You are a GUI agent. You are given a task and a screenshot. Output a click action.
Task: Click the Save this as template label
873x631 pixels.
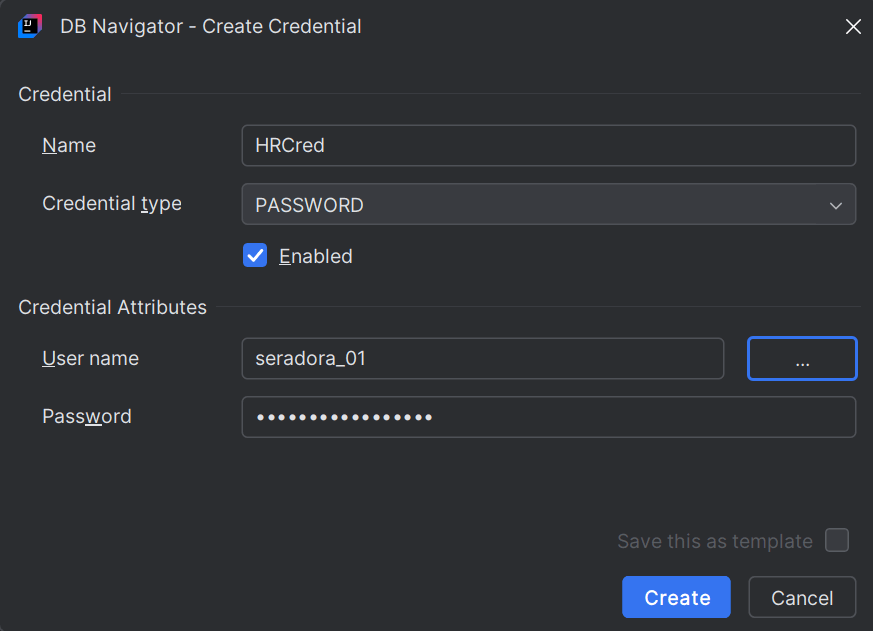pos(715,541)
